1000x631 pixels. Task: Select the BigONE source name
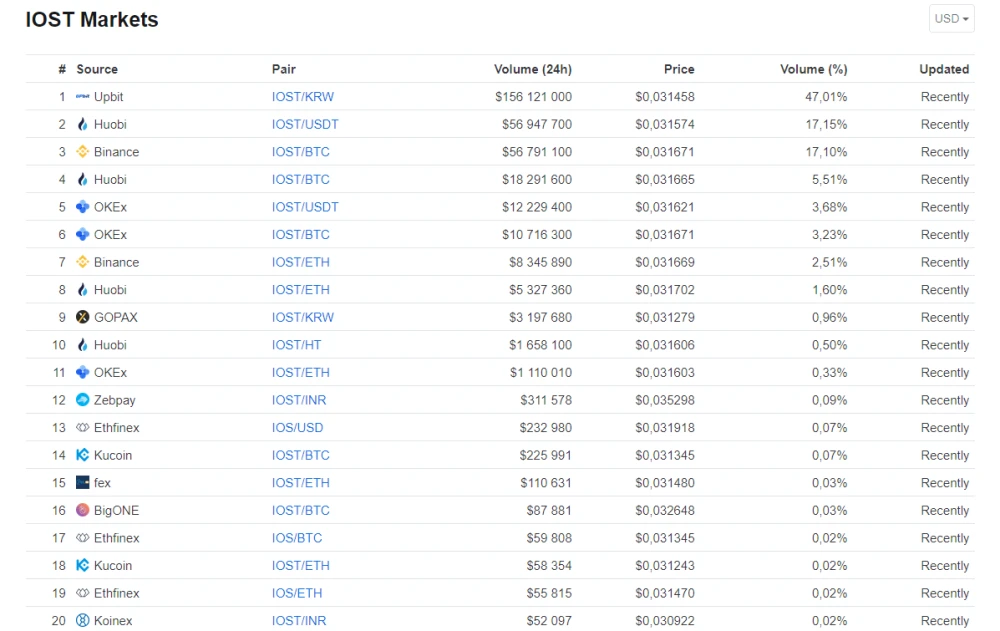(116, 510)
